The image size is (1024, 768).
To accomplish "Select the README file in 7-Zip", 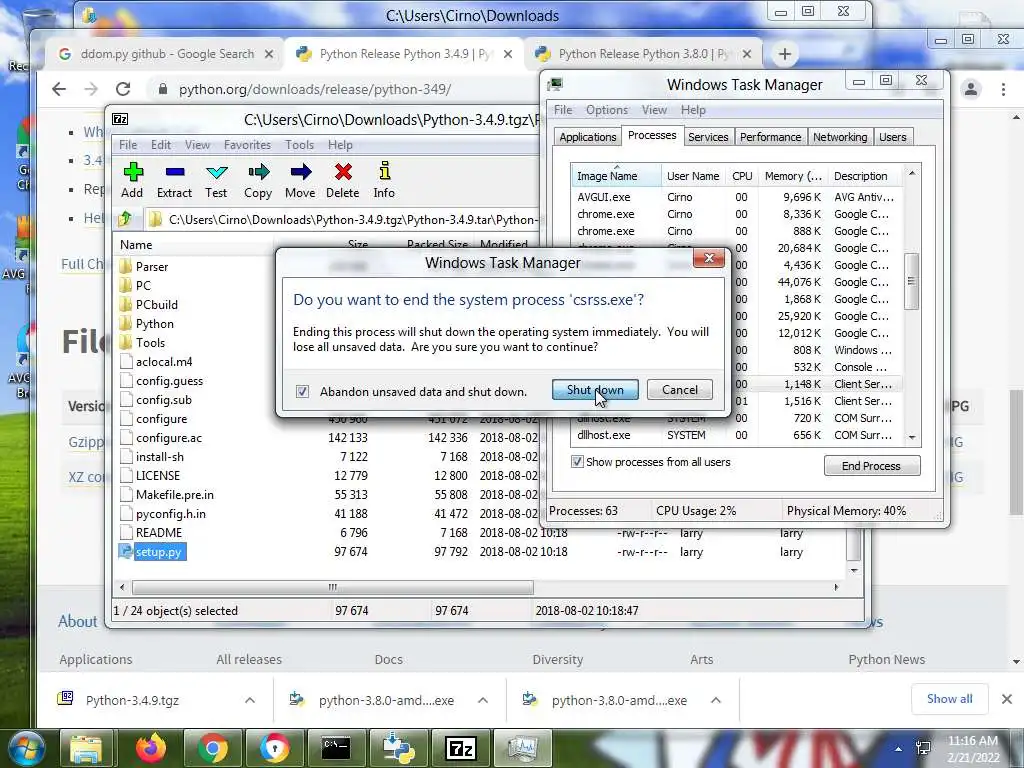I will tap(159, 533).
